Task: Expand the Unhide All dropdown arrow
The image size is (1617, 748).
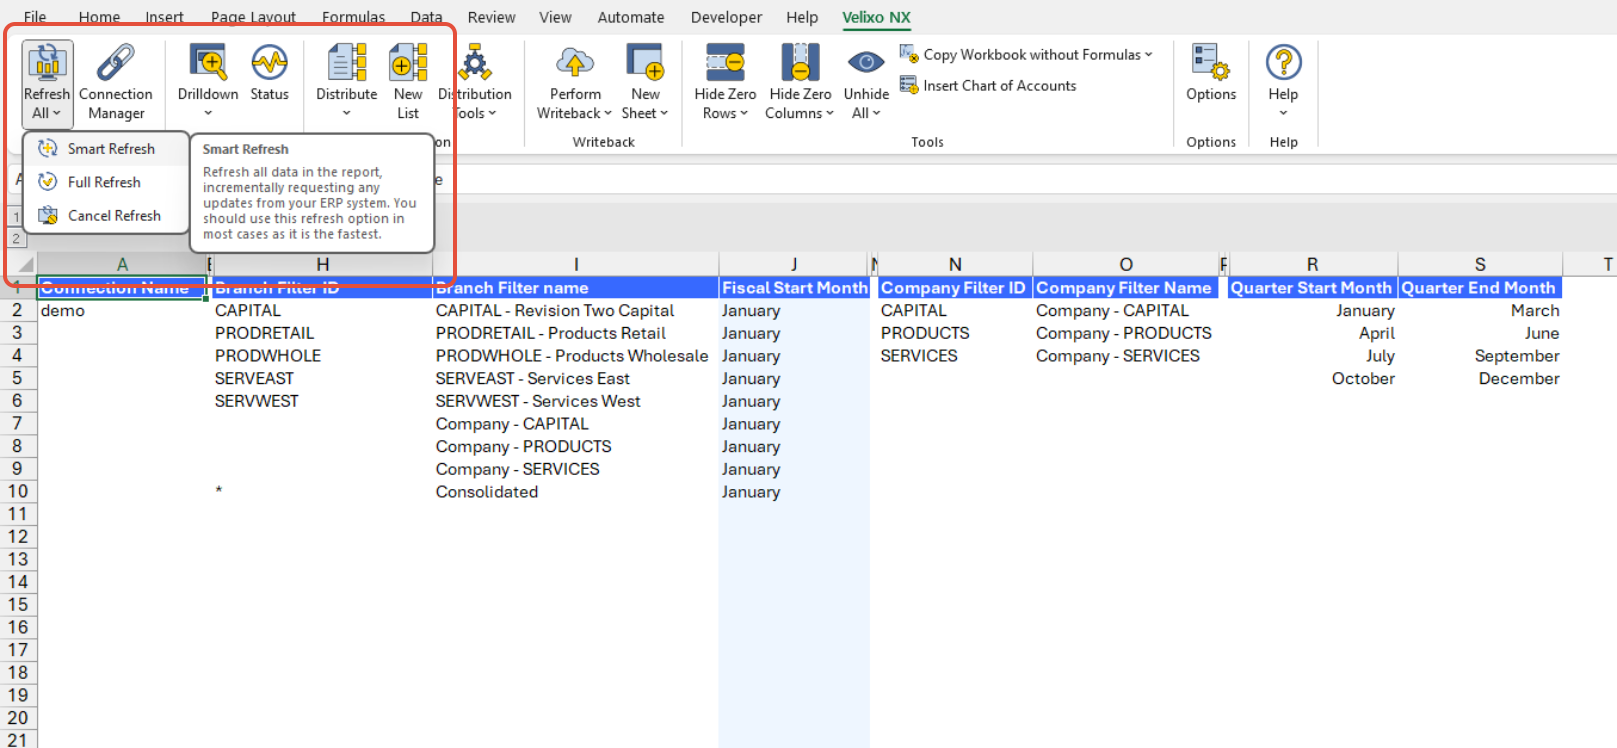Action: point(877,113)
